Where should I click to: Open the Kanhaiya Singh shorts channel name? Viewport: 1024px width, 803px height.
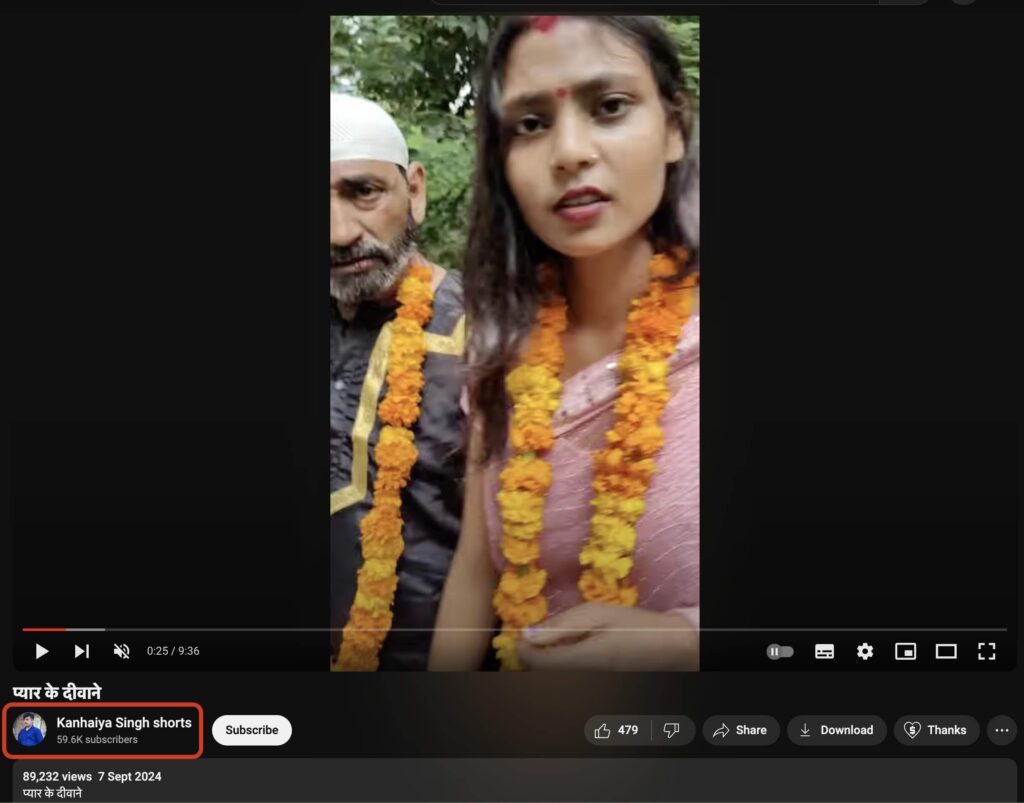123,723
